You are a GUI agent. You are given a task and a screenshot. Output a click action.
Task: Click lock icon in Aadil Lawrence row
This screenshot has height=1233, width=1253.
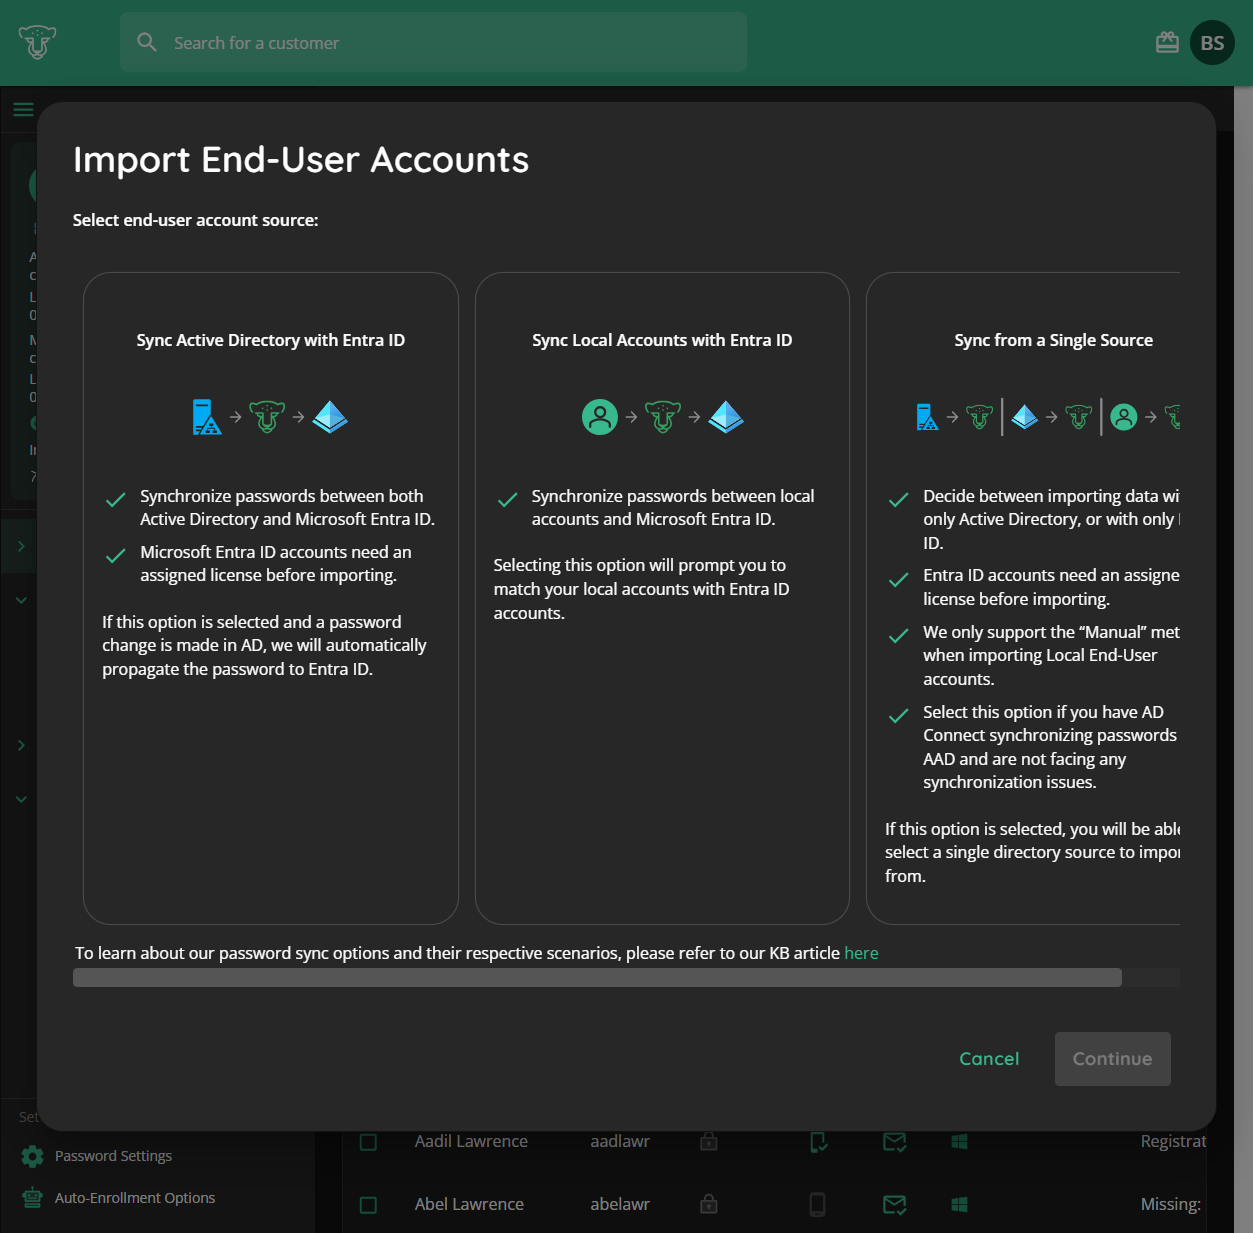coord(709,1141)
